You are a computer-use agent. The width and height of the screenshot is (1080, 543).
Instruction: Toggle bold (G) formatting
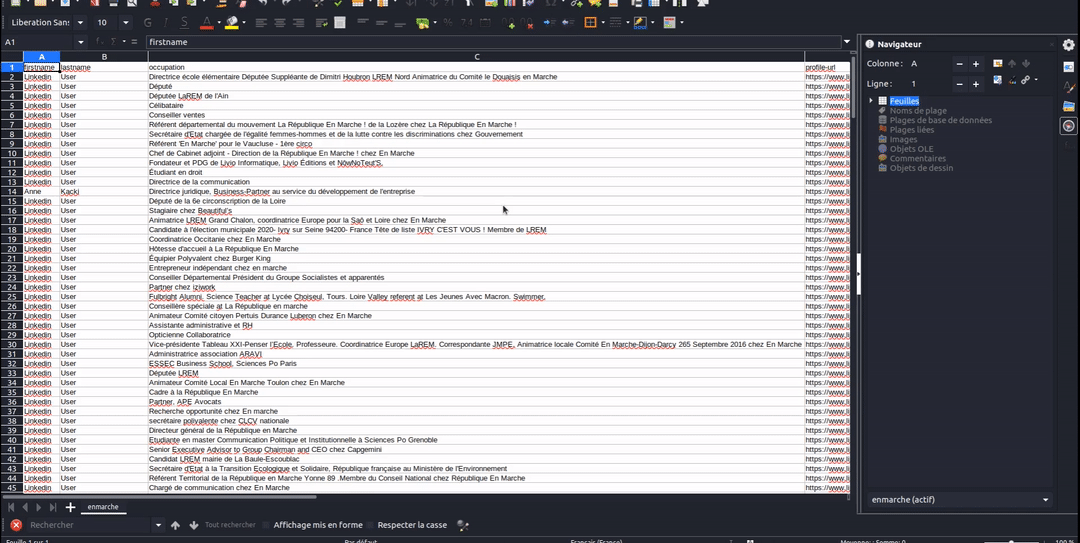click(x=147, y=23)
